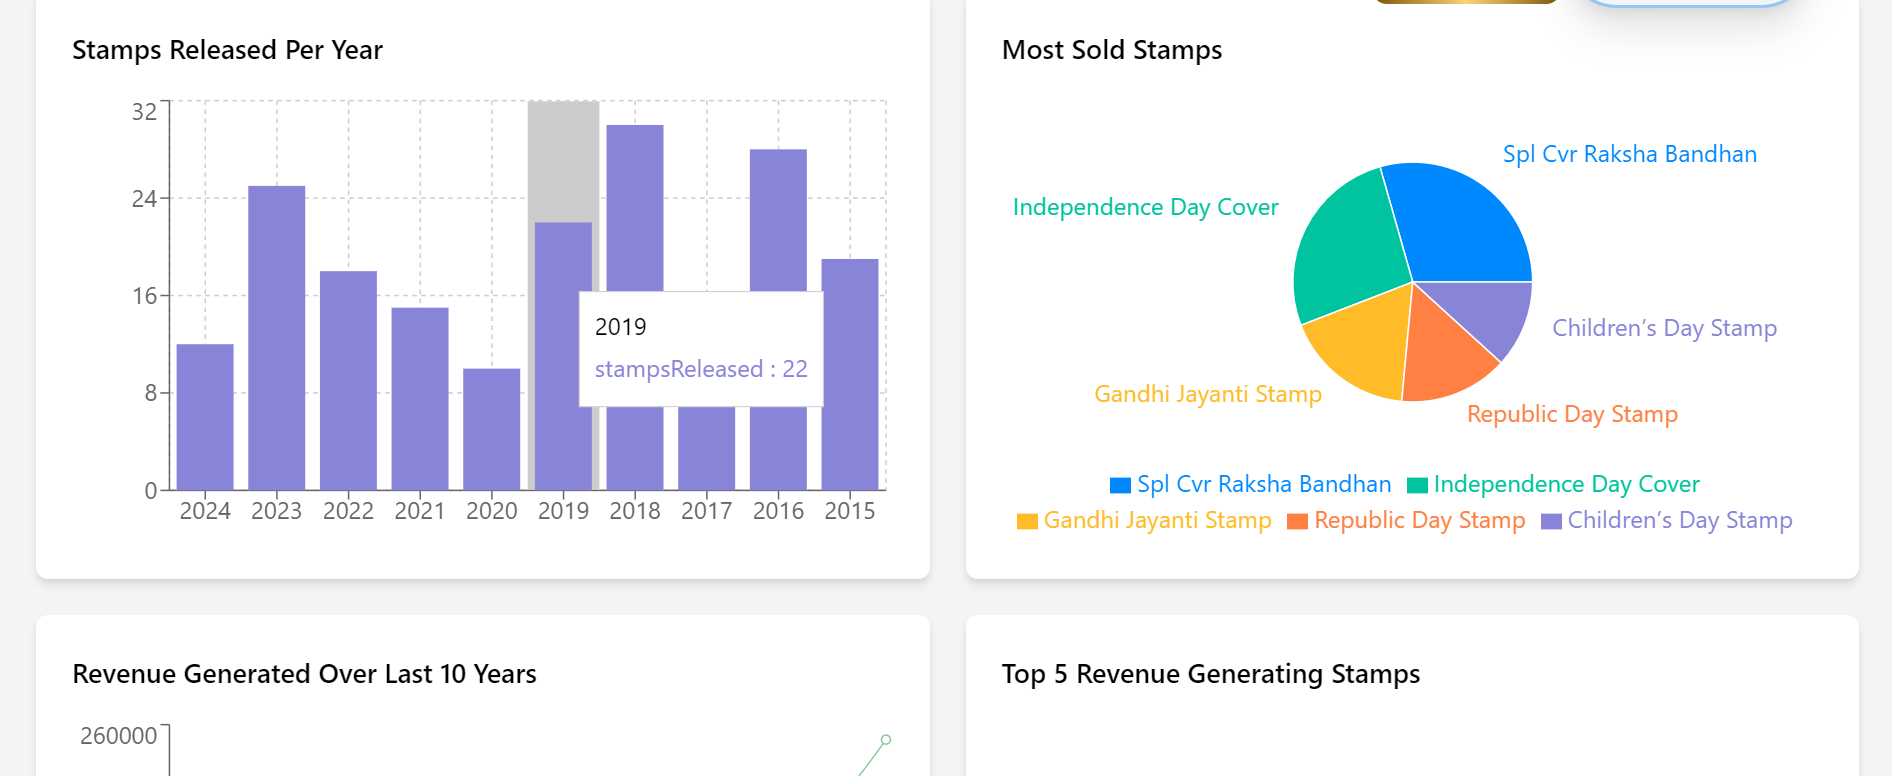
Task: Click the 32 y-axis tick label
Action: (x=144, y=112)
